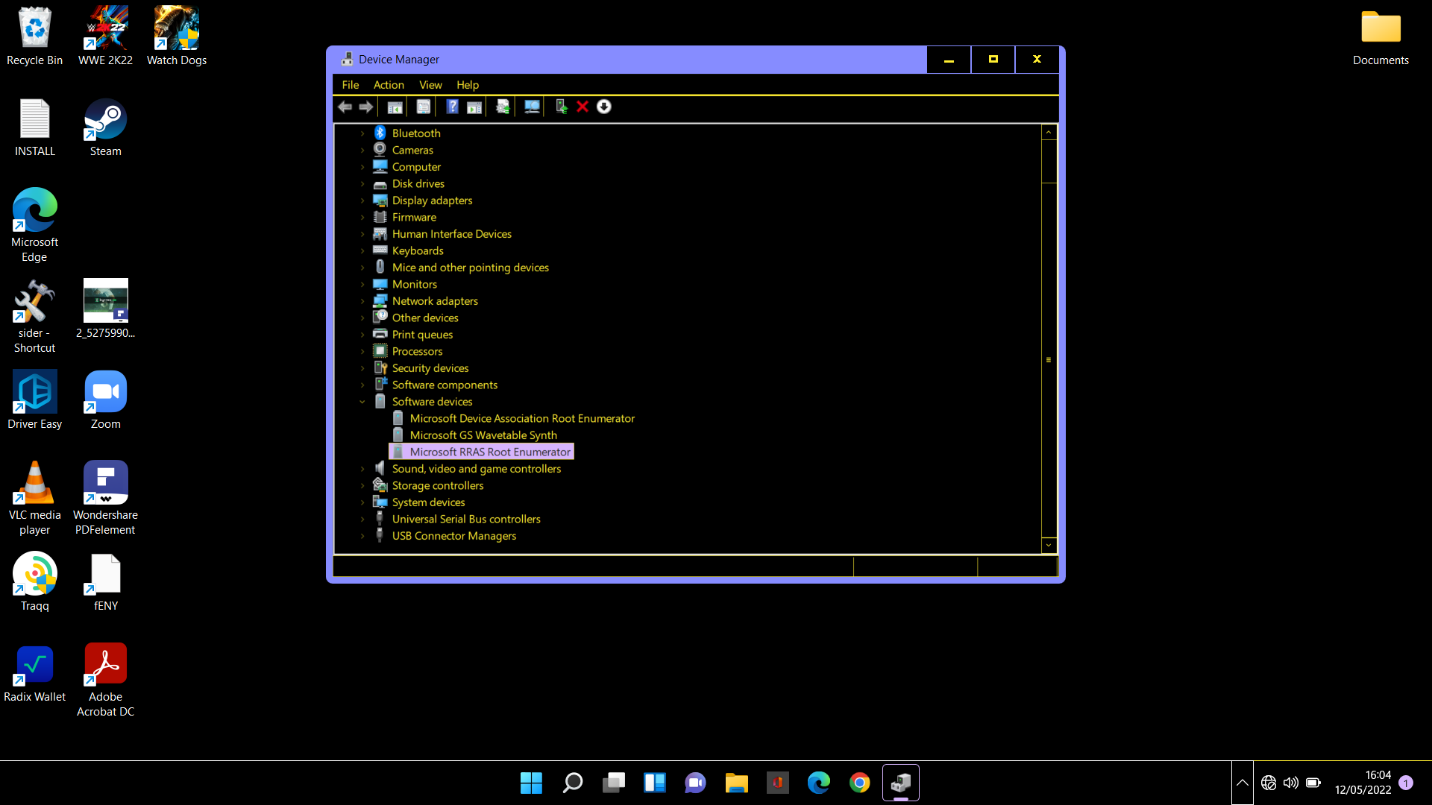Viewport: 1432px width, 805px height.
Task: Expand the Bluetooth category
Action: click(363, 133)
